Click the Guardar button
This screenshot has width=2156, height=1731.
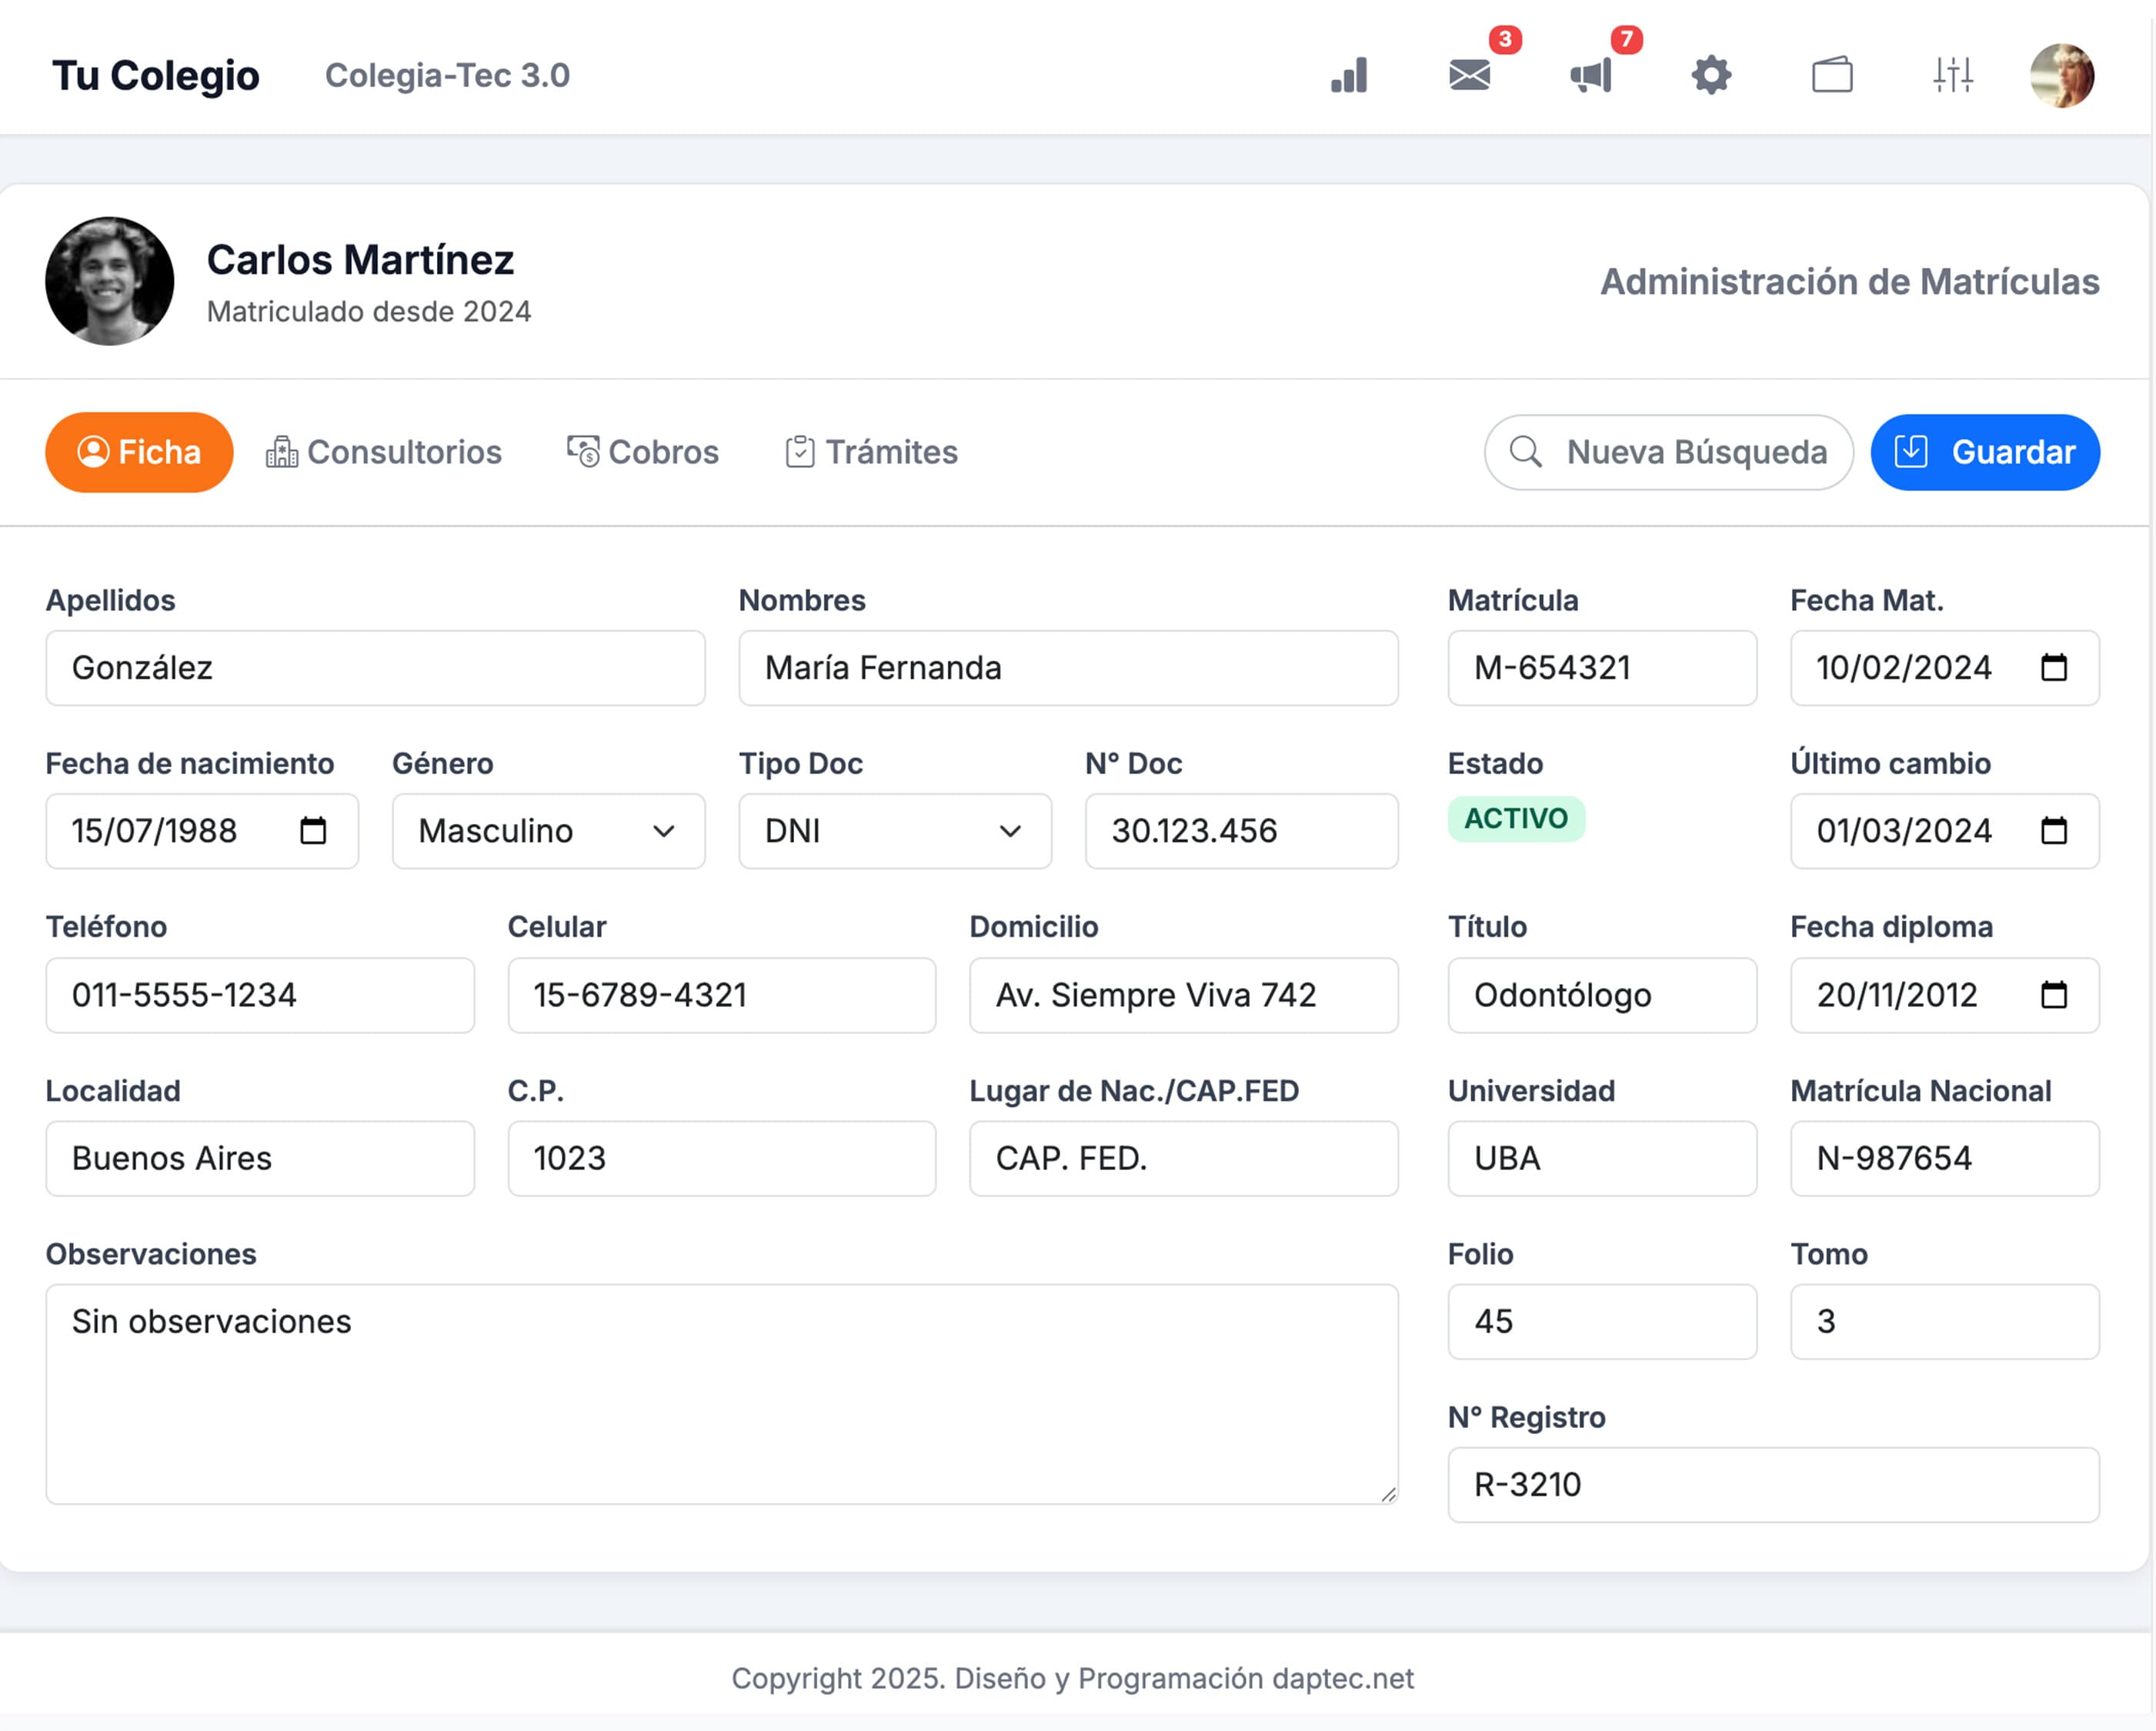(1984, 452)
